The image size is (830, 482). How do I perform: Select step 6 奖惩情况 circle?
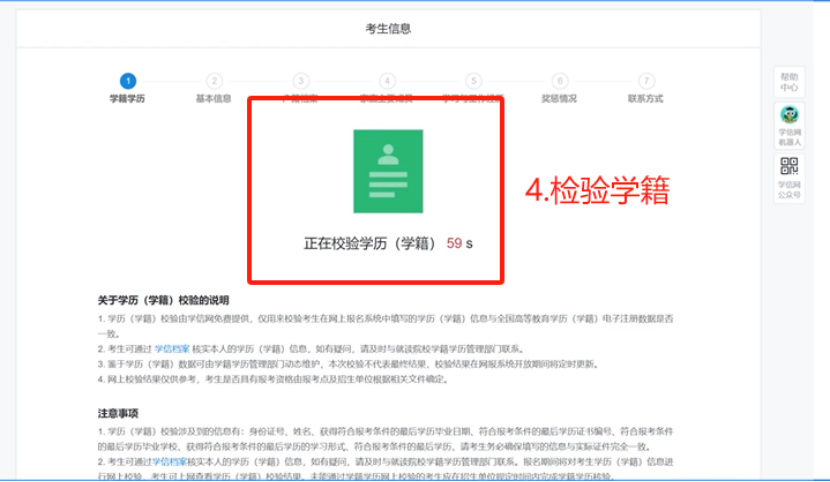point(560,81)
